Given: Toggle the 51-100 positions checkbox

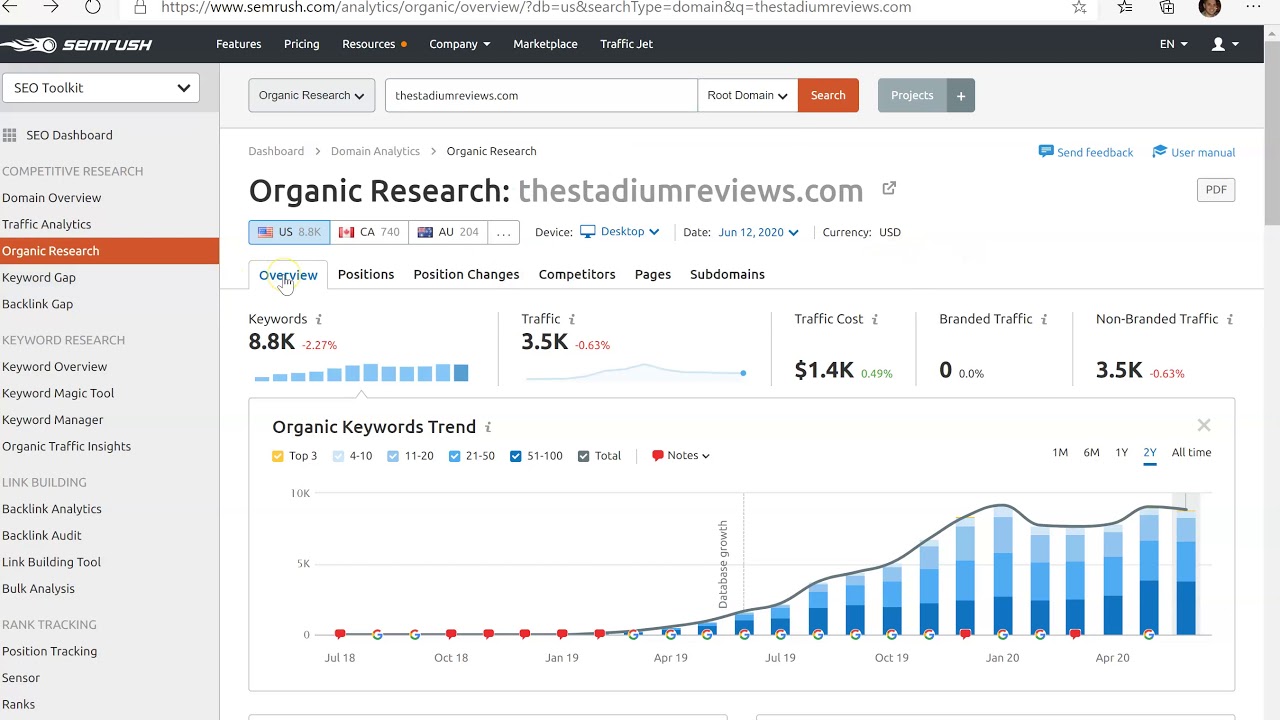Looking at the screenshot, I should point(516,456).
